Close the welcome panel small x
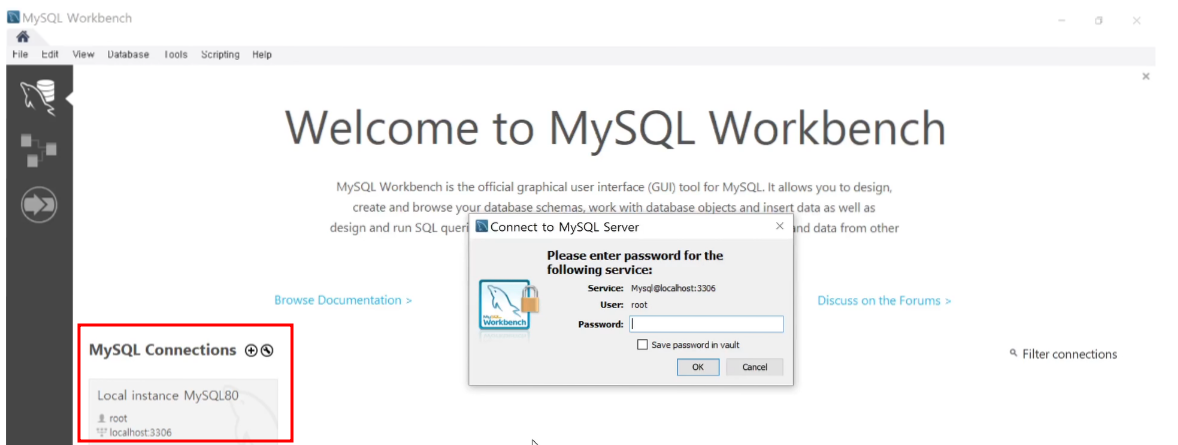 tap(1146, 76)
